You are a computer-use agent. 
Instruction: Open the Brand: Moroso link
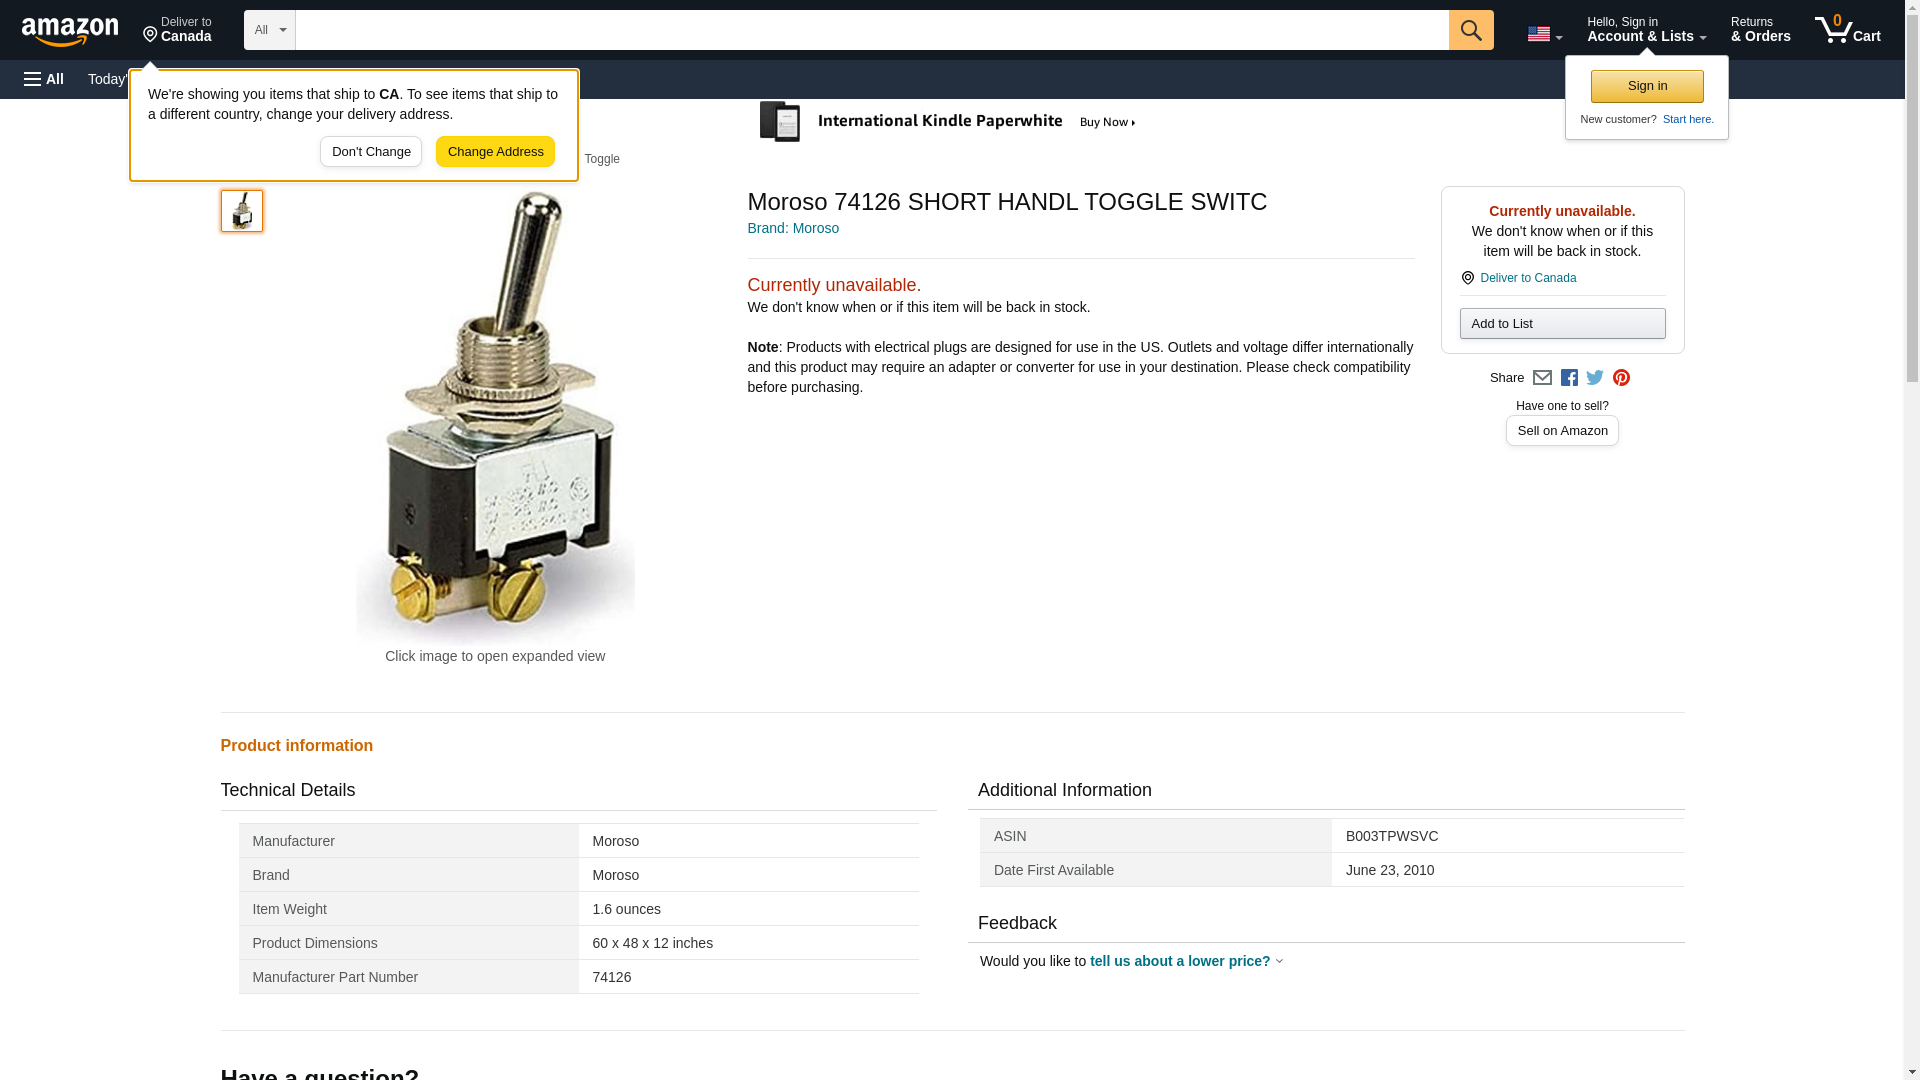pos(793,228)
